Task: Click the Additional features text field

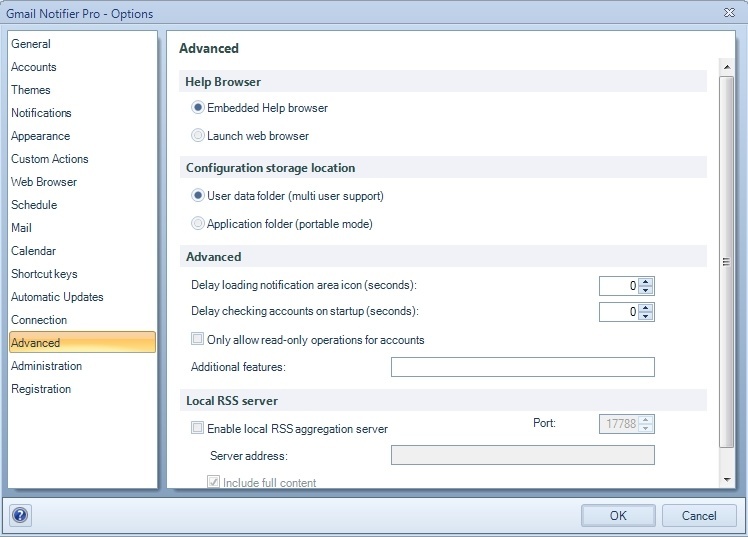Action: point(523,367)
